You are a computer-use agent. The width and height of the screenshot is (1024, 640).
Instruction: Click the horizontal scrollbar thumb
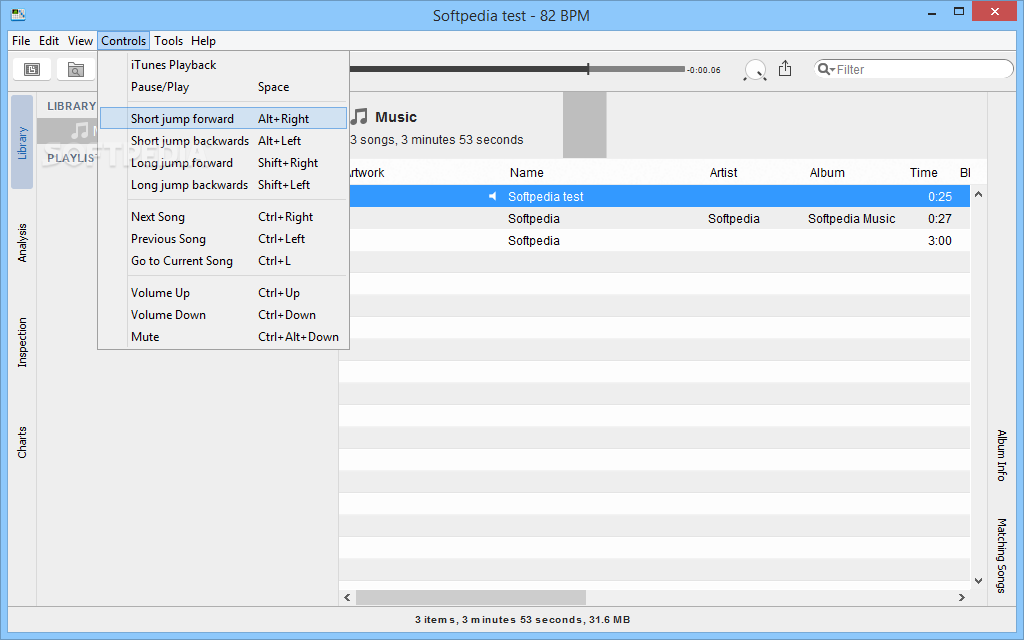point(470,598)
